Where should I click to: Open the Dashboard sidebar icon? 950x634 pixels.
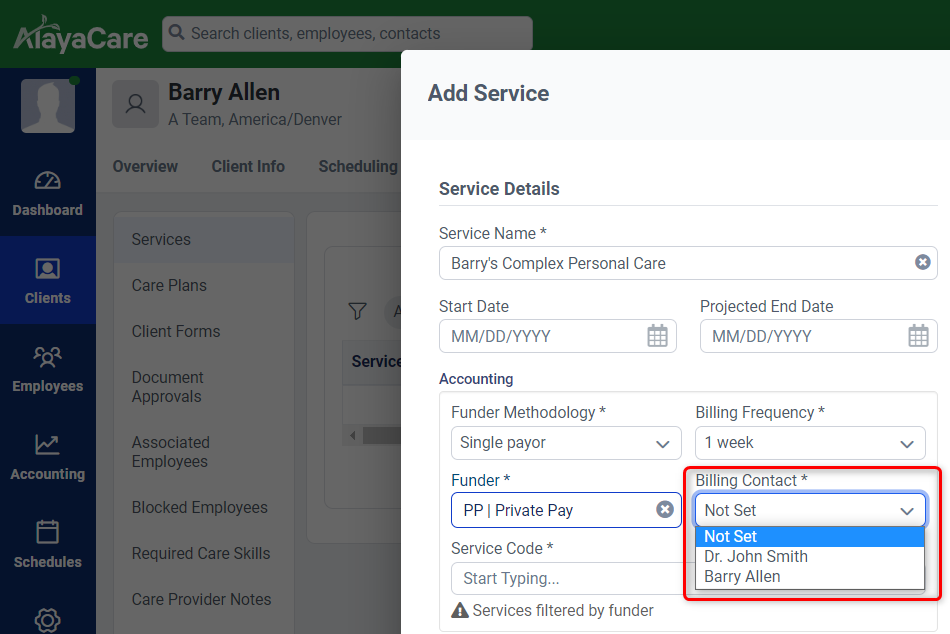click(47, 194)
